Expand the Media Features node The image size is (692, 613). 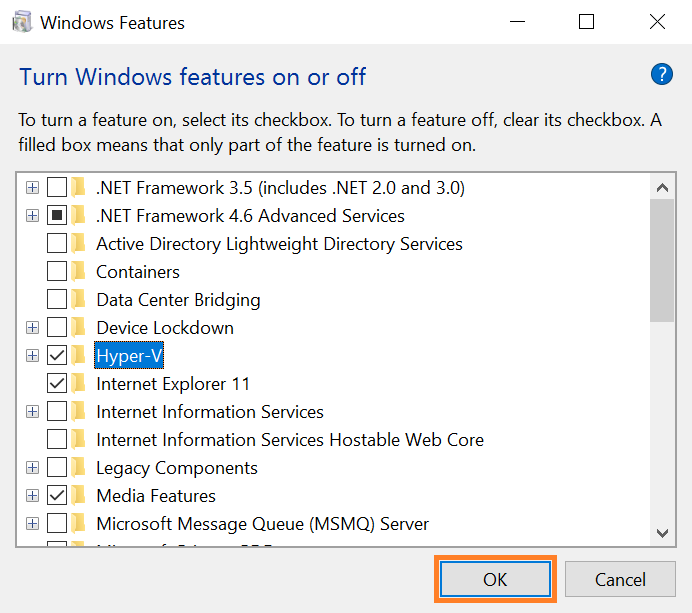click(x=32, y=496)
